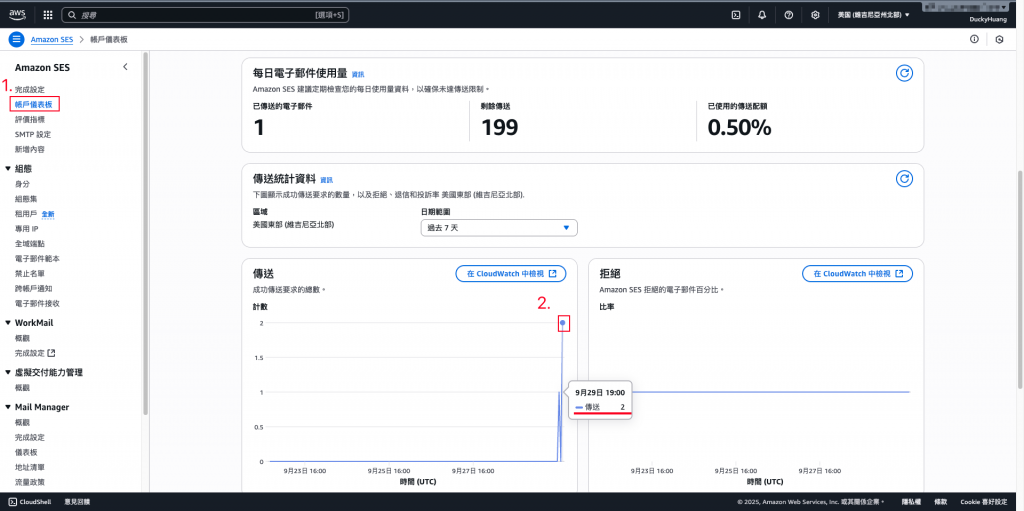Open 概觀 under 虛擬交付能力管理
Image resolution: width=1024 pixels, height=511 pixels.
pos(22,387)
